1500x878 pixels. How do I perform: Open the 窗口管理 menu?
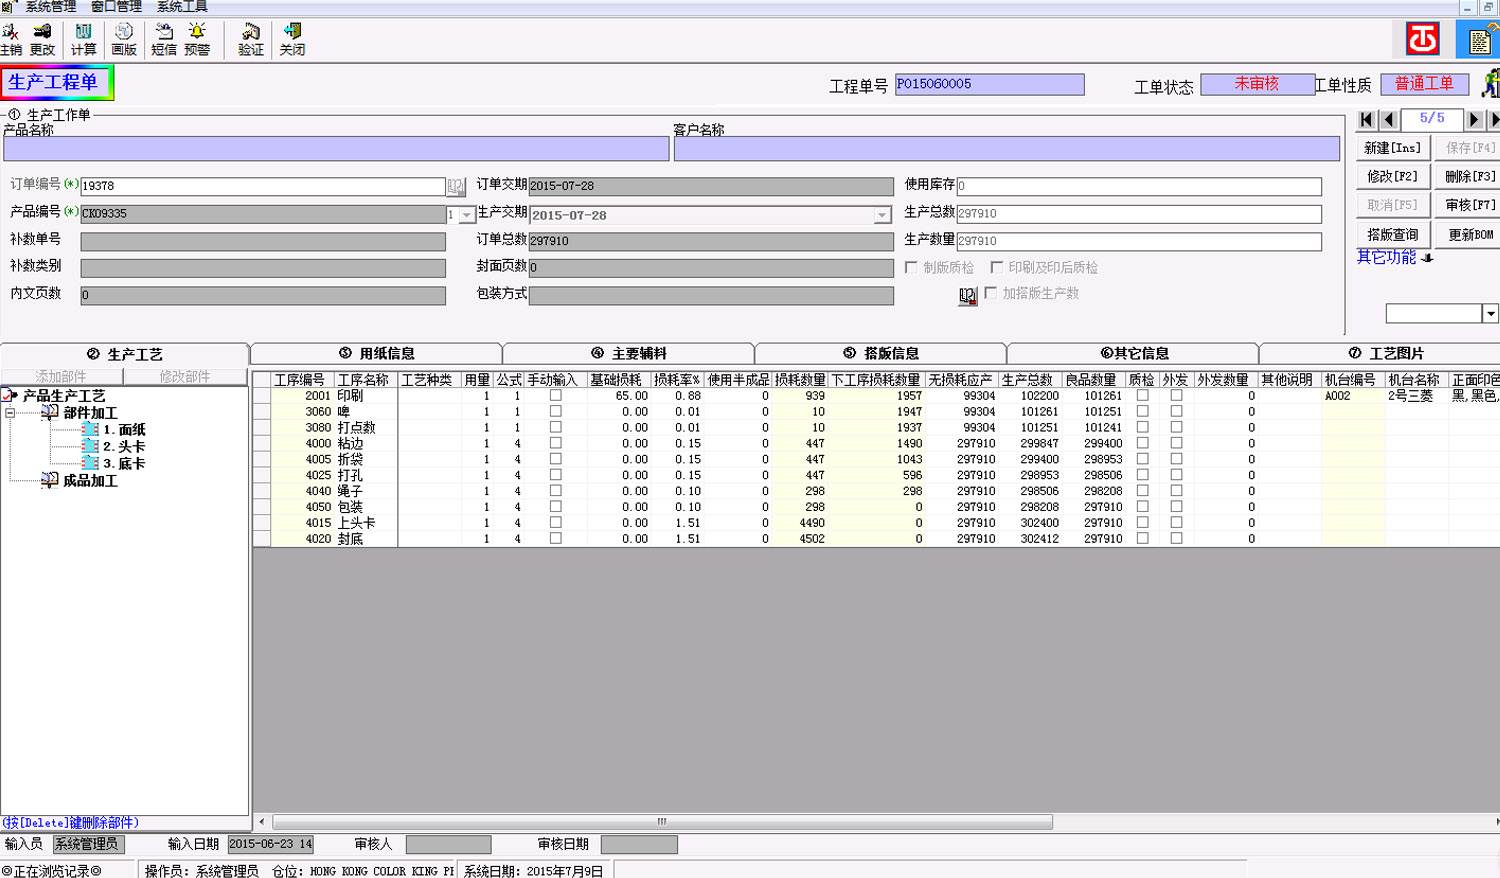coord(117,7)
